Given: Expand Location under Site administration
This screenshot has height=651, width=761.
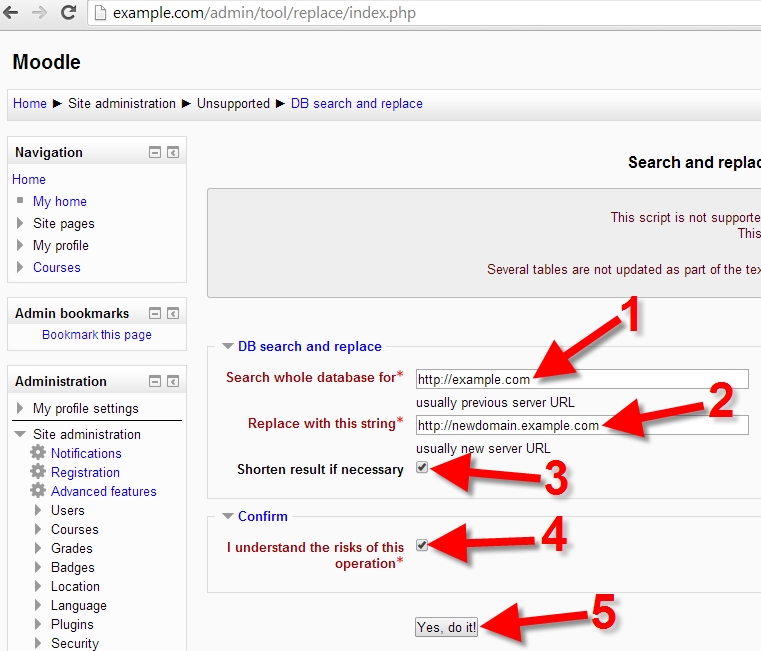Looking at the screenshot, I should 38,586.
